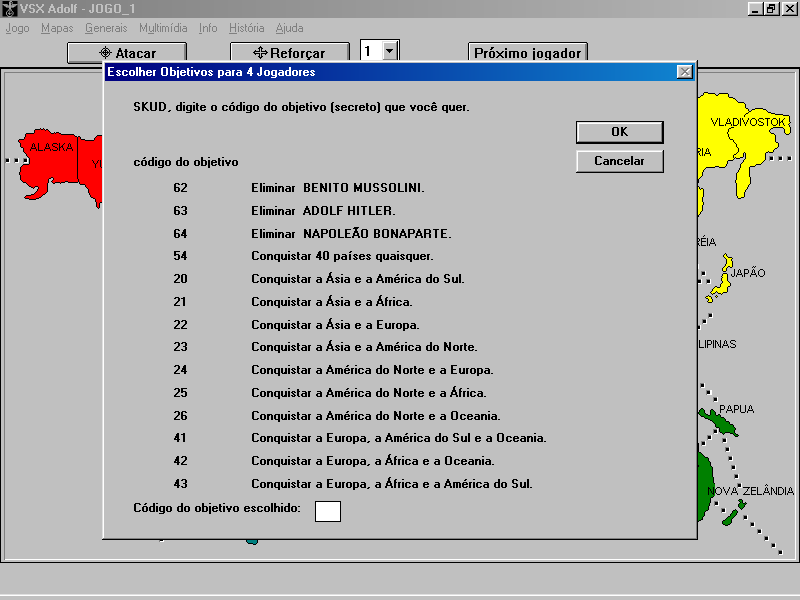The width and height of the screenshot is (800, 600).
Task: Select Conquistar 40 países quaisquer
Action: [342, 256]
